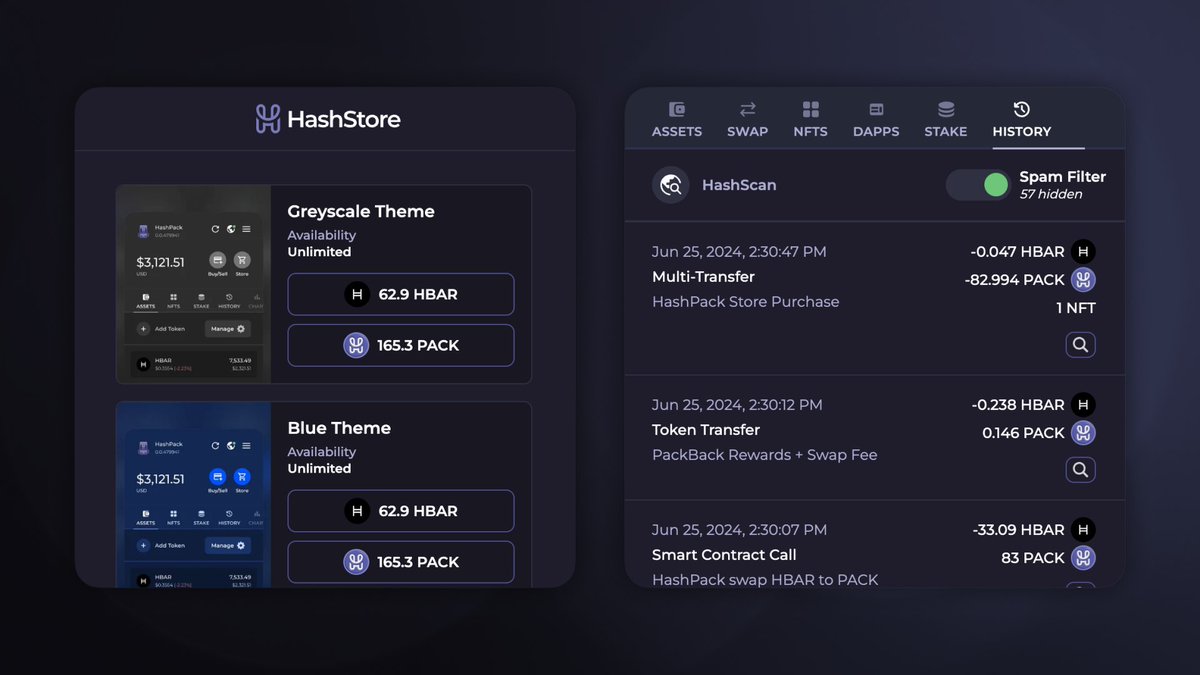Select the Token Transfer transaction label
The width and height of the screenshot is (1200, 675).
click(706, 430)
